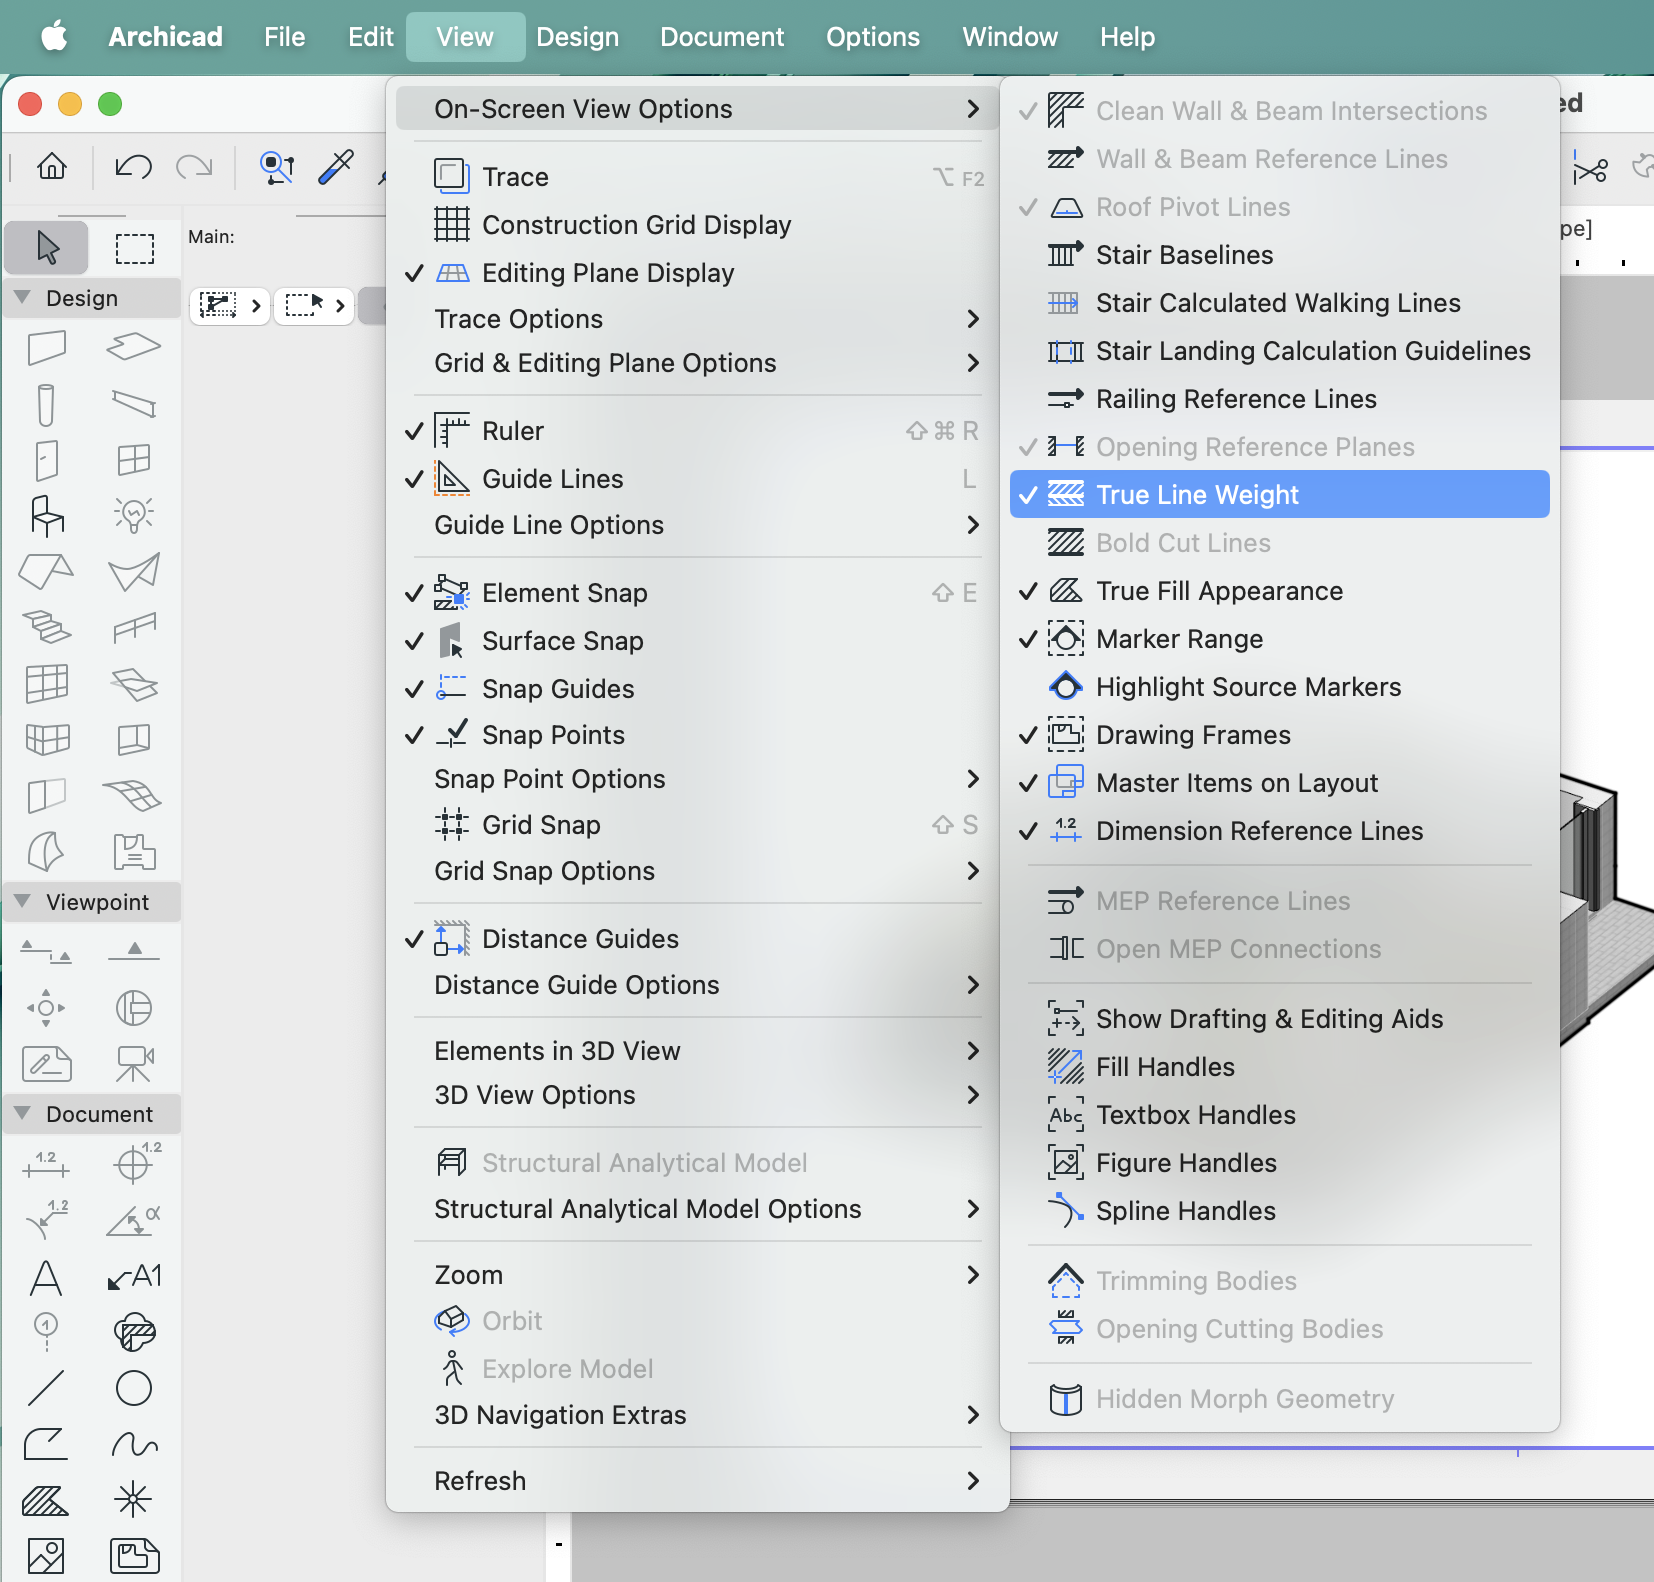Activate the Pick Up Parameters eyedropper
The width and height of the screenshot is (1654, 1582).
pos(336,166)
